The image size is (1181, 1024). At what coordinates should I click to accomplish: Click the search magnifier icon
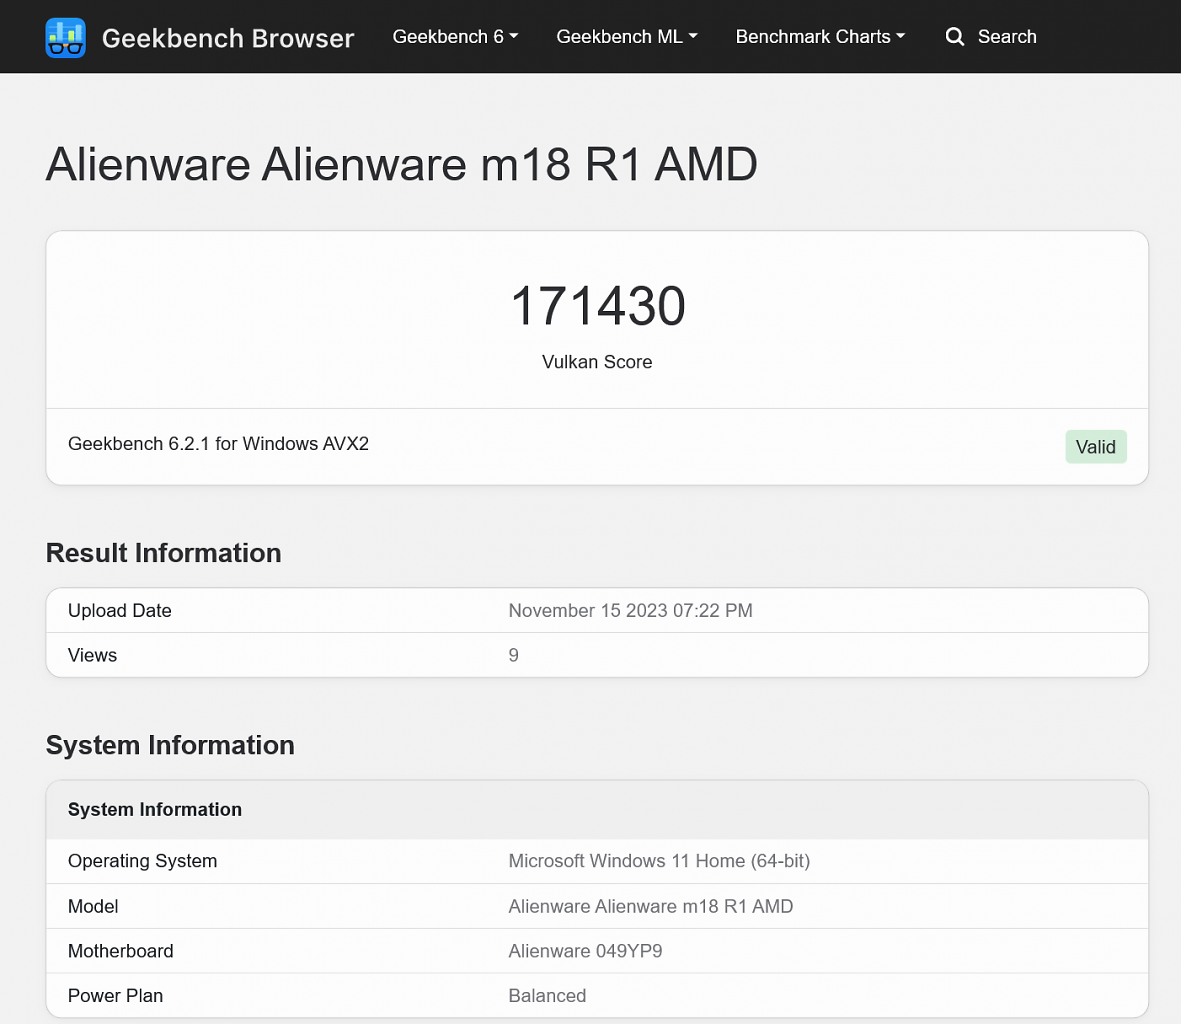click(954, 37)
